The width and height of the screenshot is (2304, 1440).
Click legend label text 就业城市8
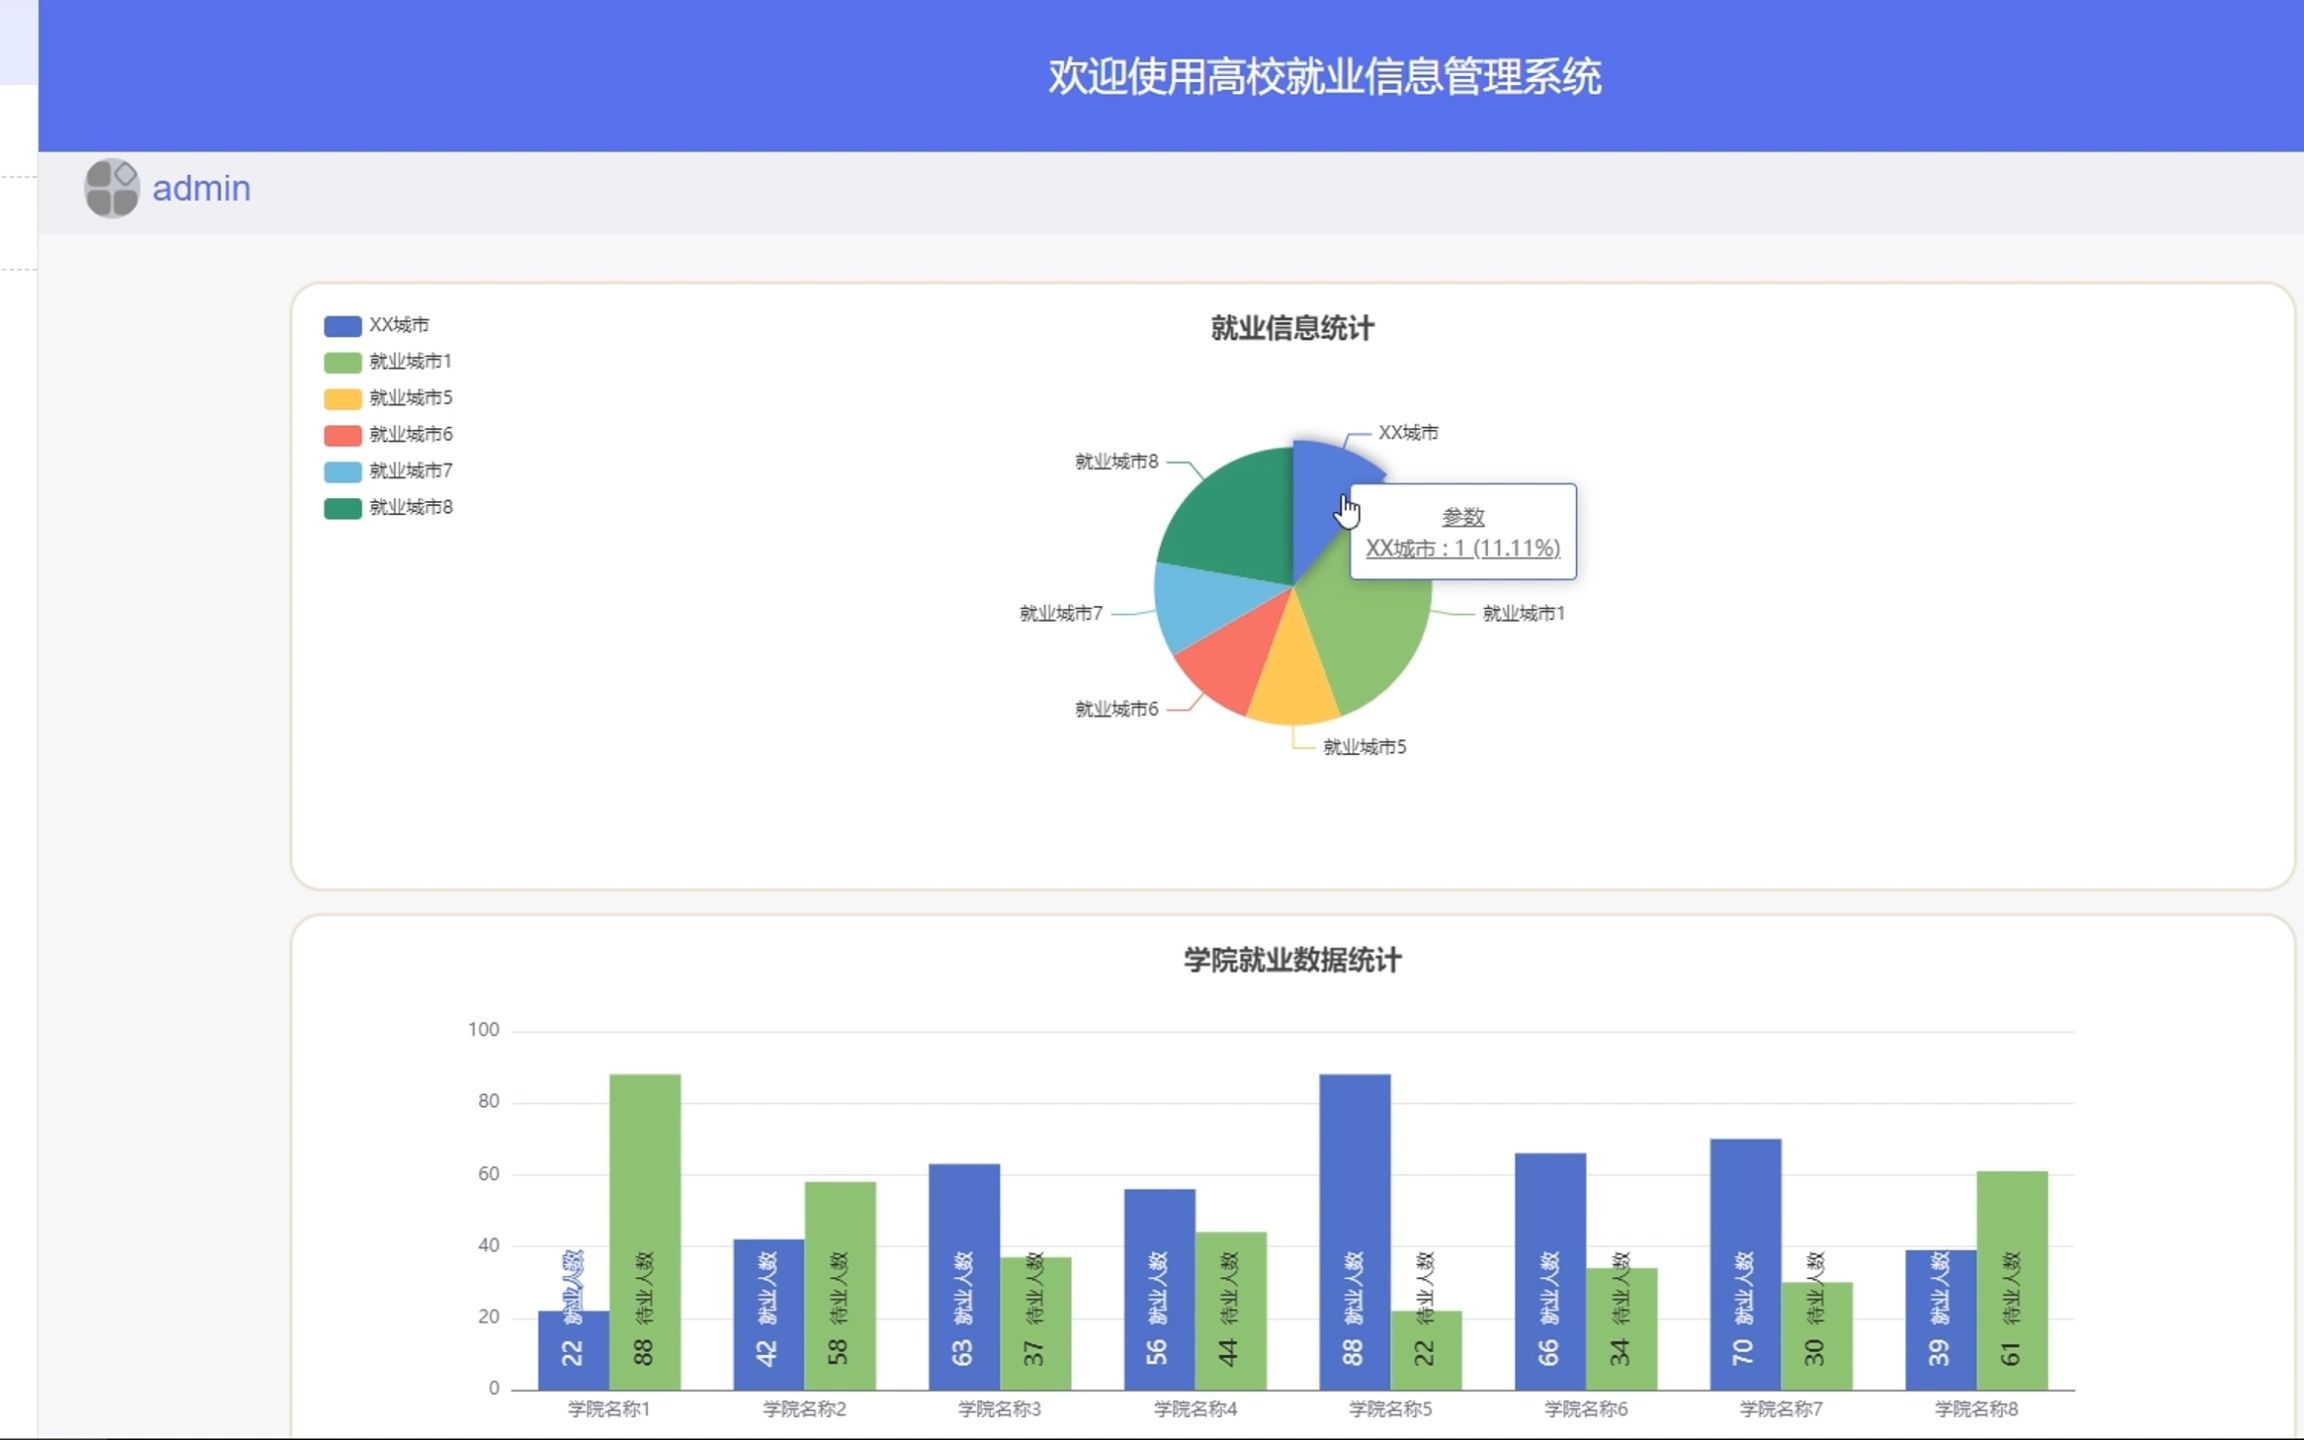coord(411,507)
